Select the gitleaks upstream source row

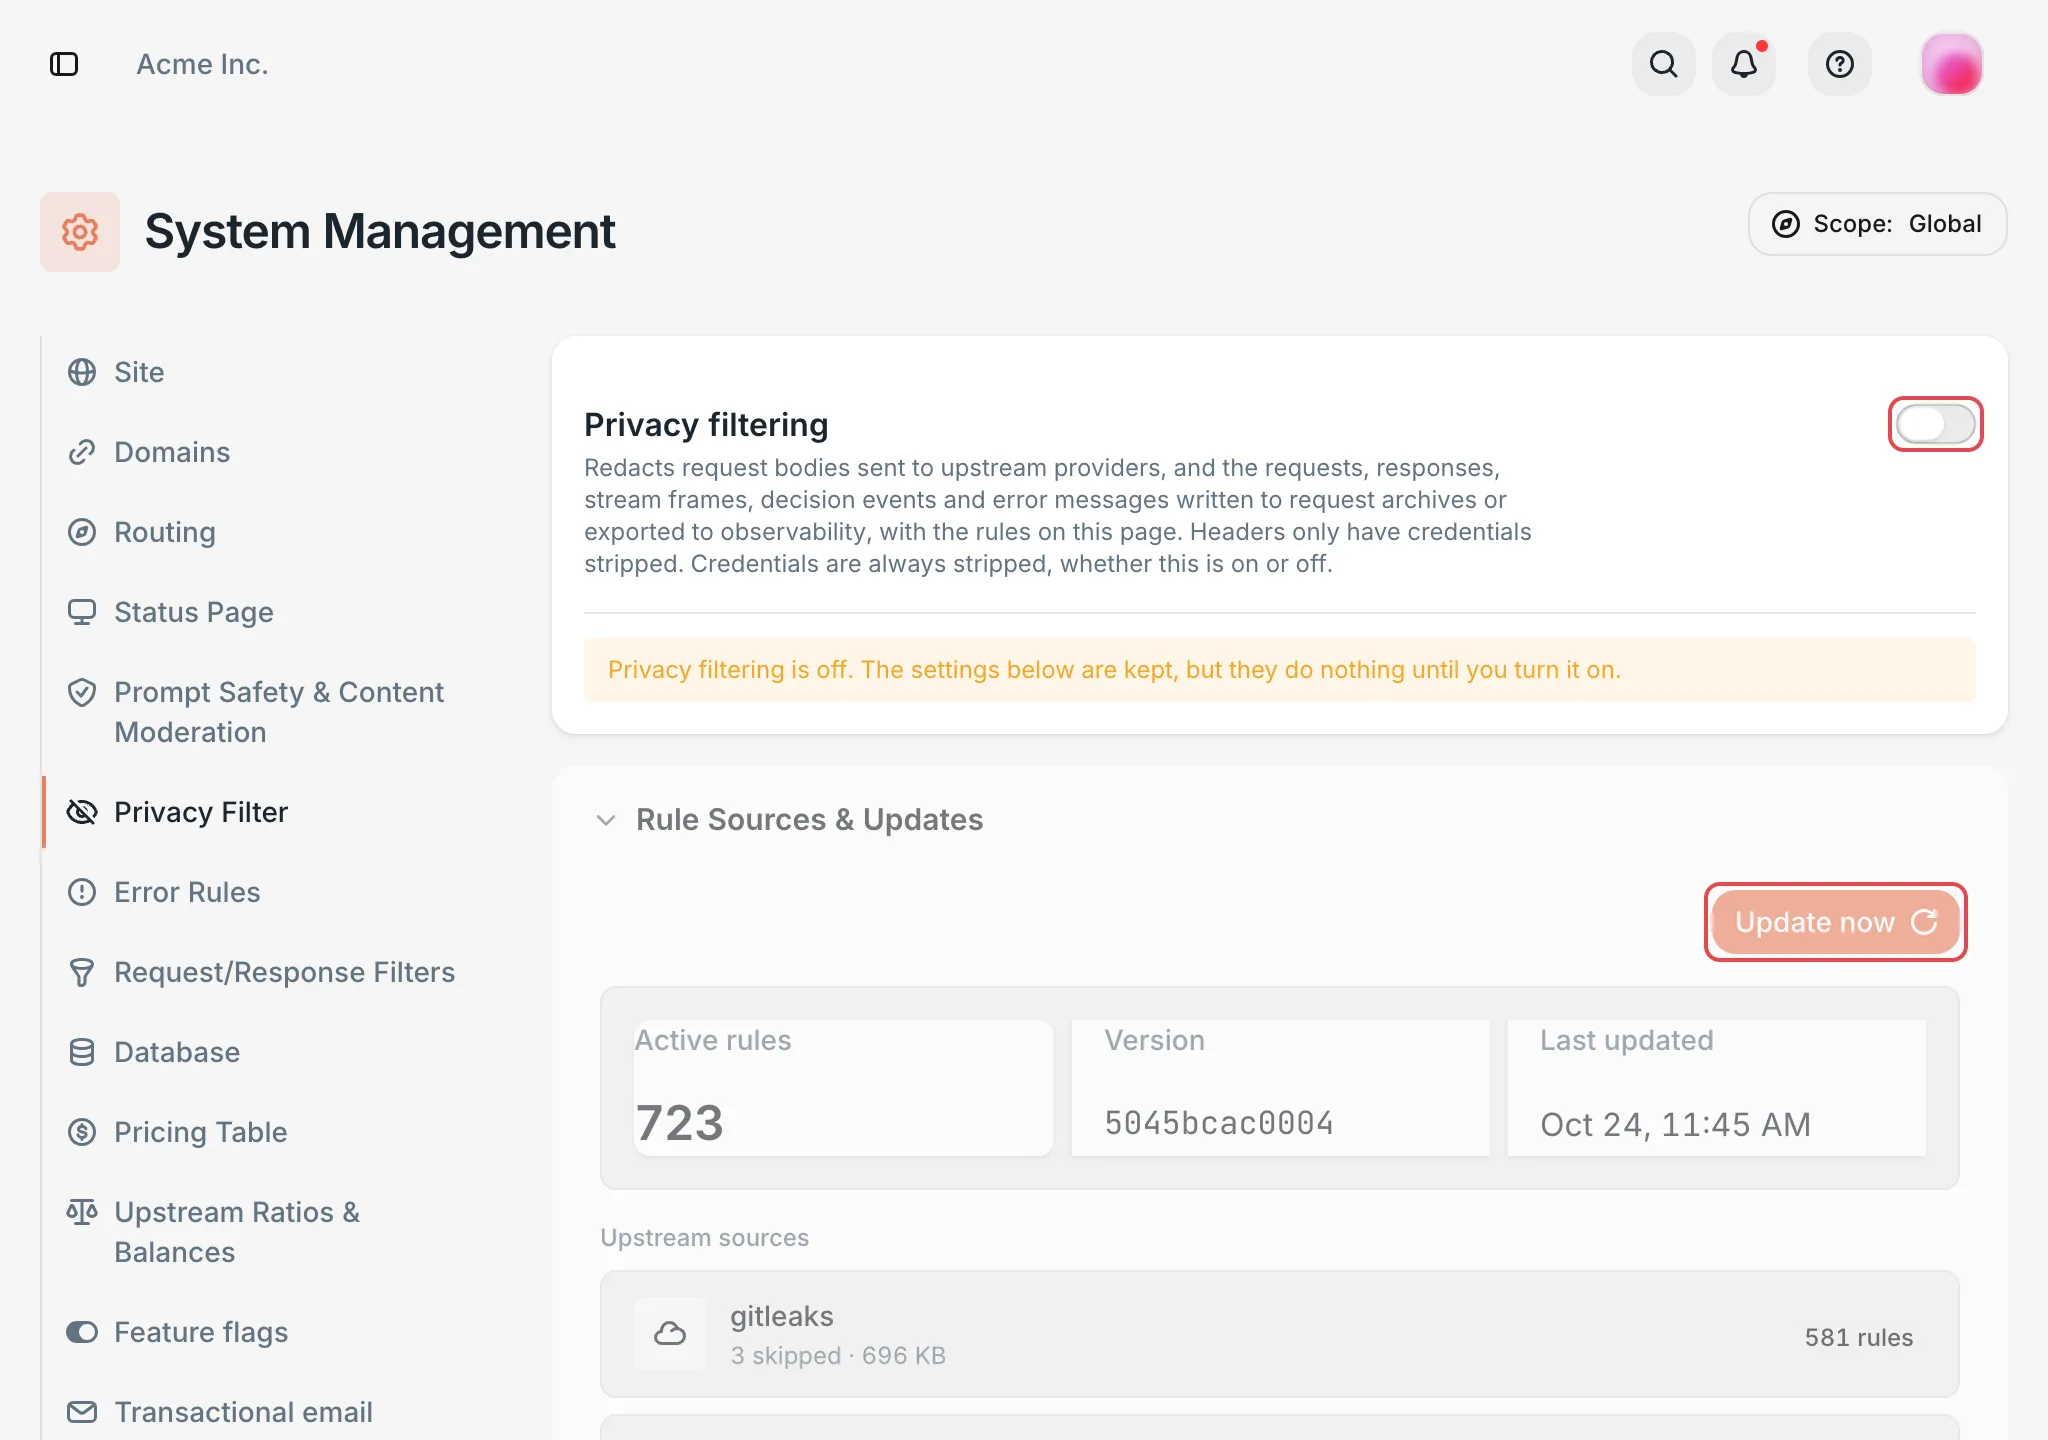click(x=1279, y=1334)
